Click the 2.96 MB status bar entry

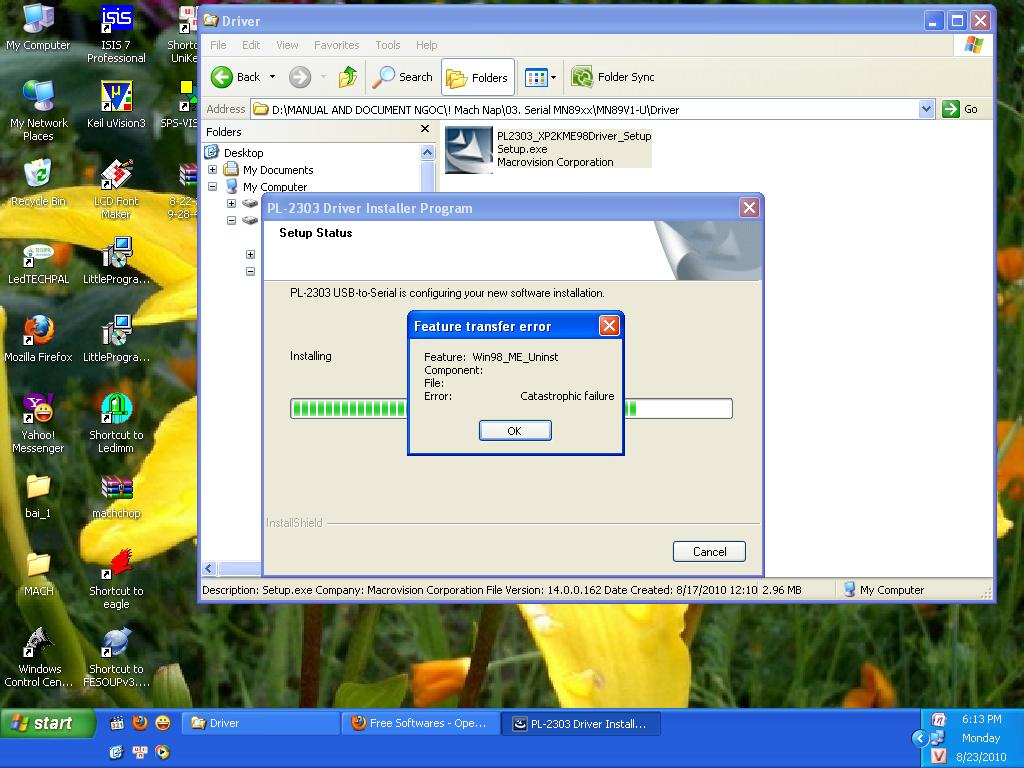tap(782, 590)
